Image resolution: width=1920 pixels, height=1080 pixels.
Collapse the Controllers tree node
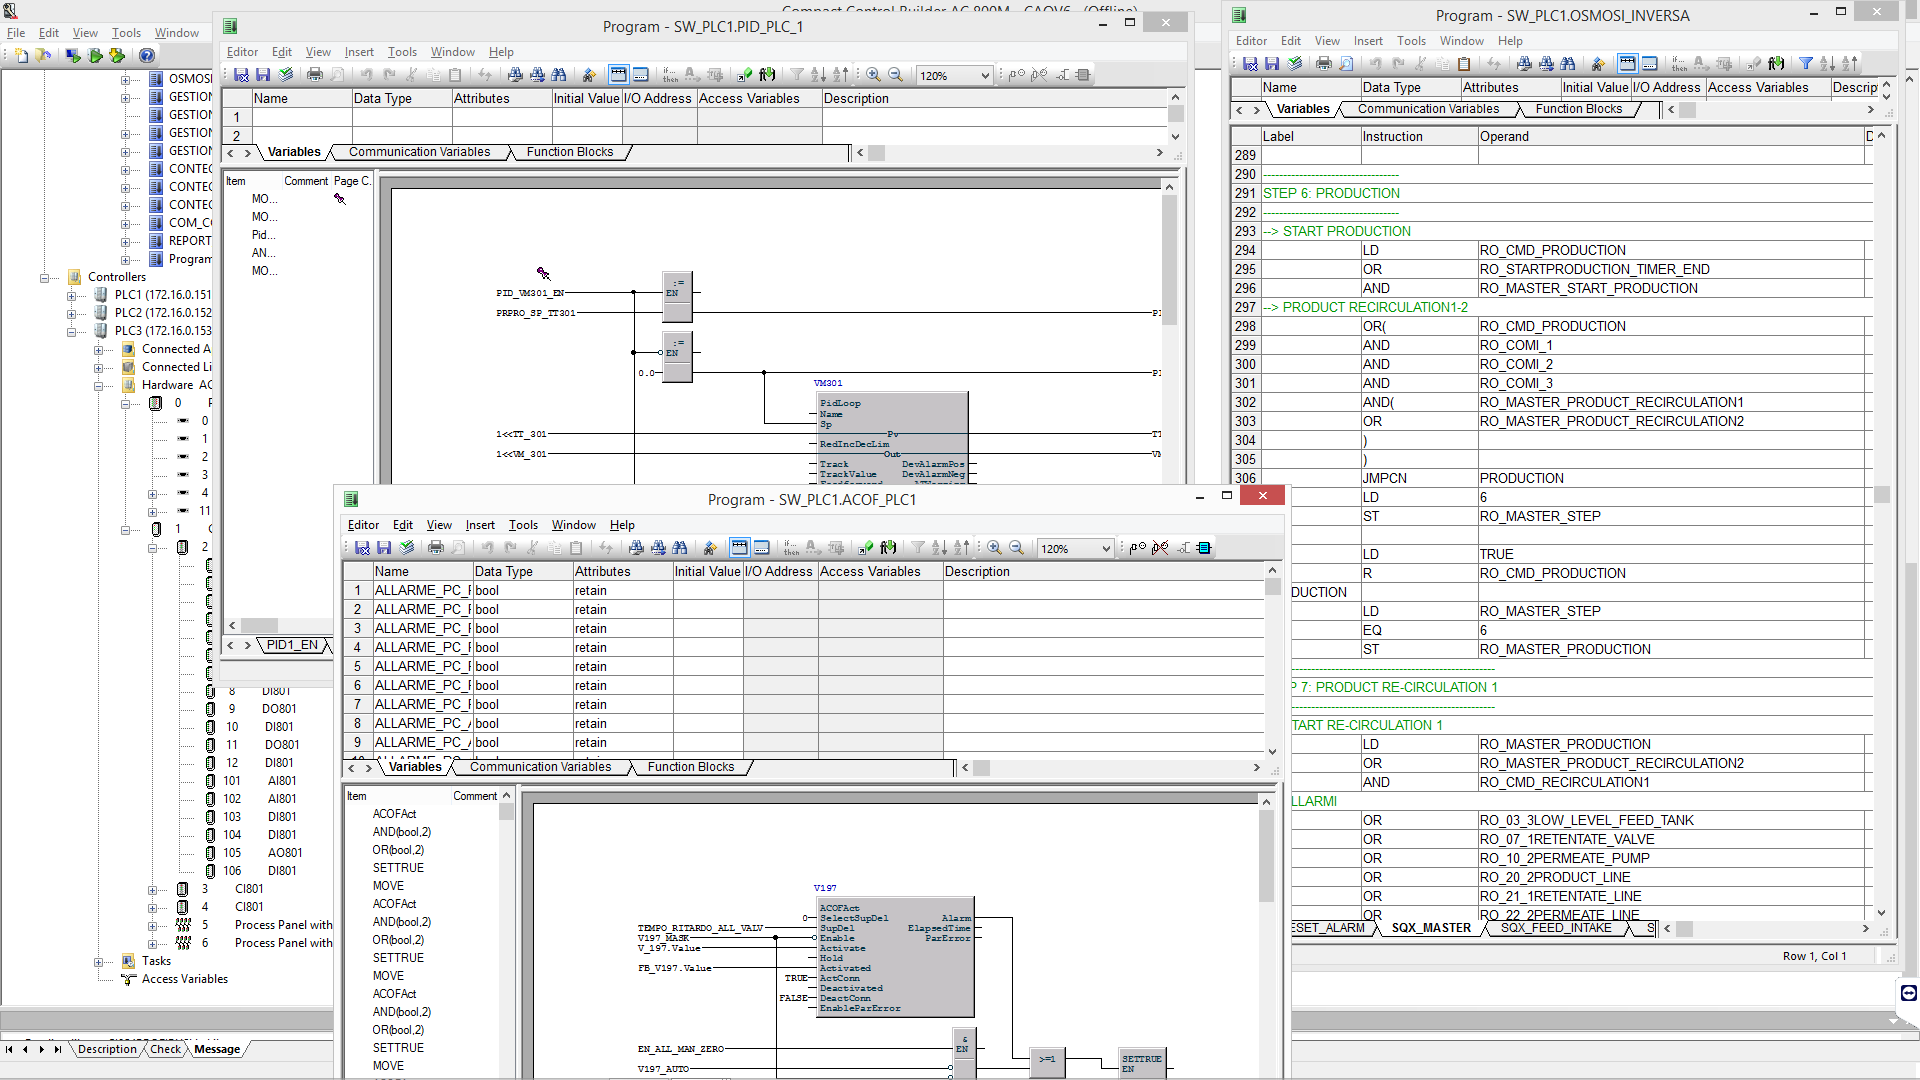[x=45, y=278]
